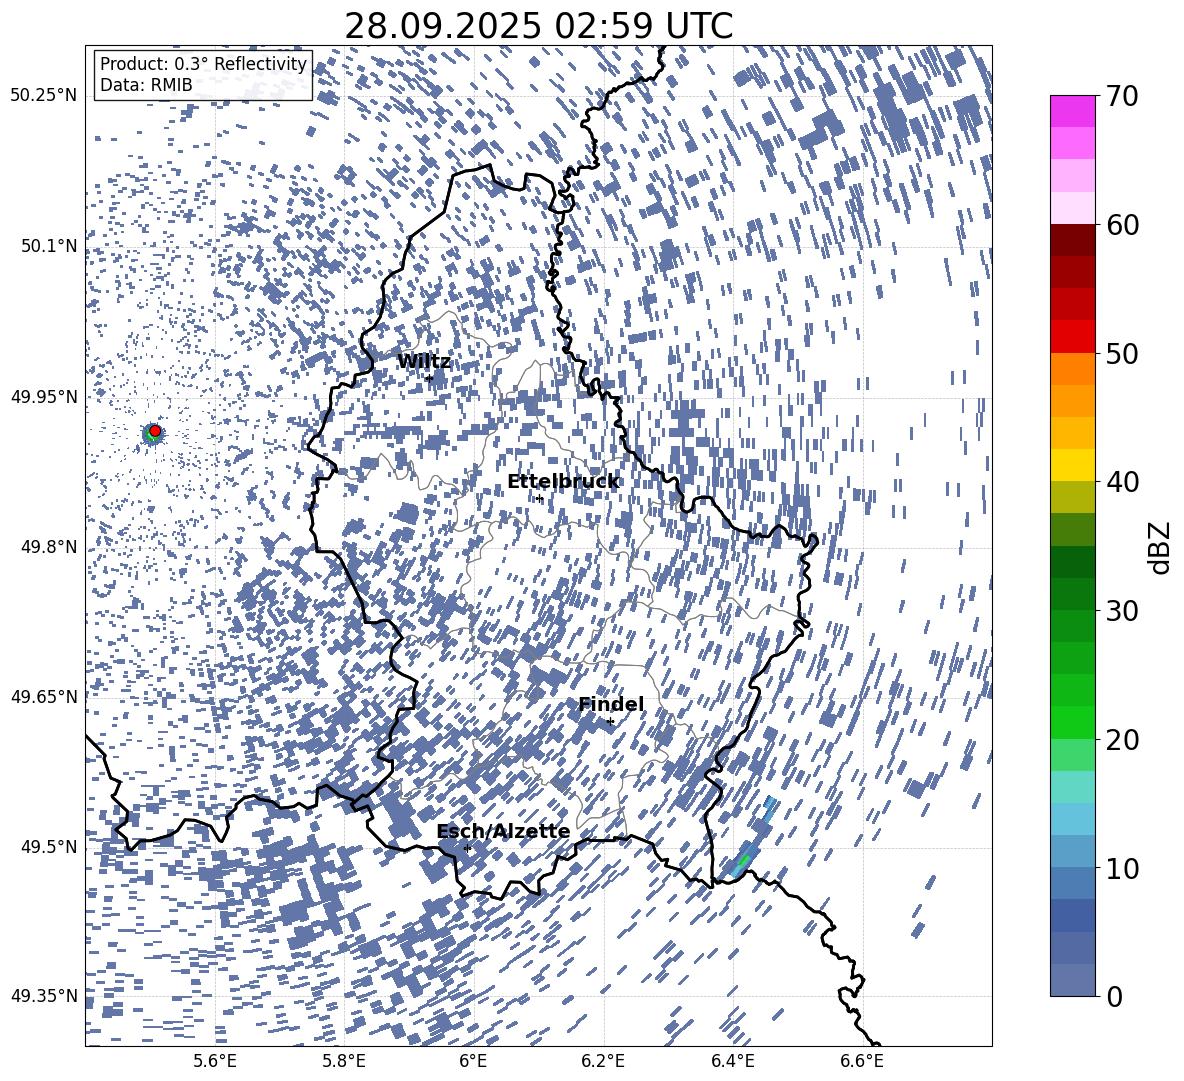This screenshot has height=1081, width=1184.
Task: Click the 5.8°E longitude label
Action: [x=345, y=1061]
